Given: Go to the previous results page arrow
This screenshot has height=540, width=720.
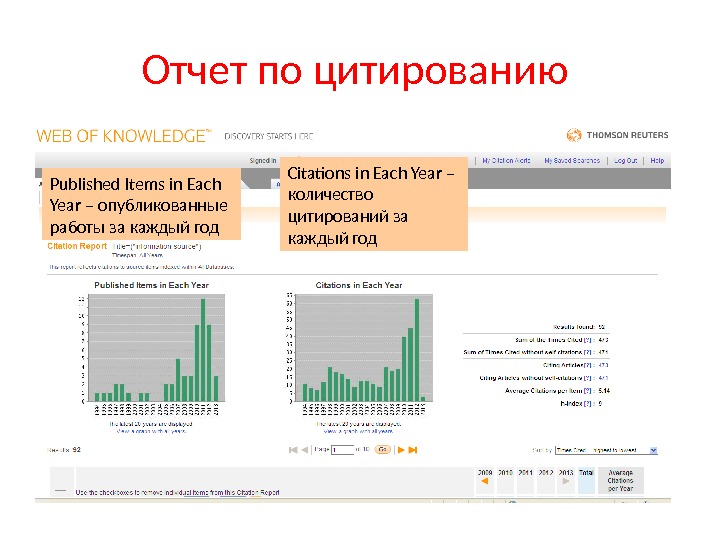Looking at the screenshot, I should point(304,450).
